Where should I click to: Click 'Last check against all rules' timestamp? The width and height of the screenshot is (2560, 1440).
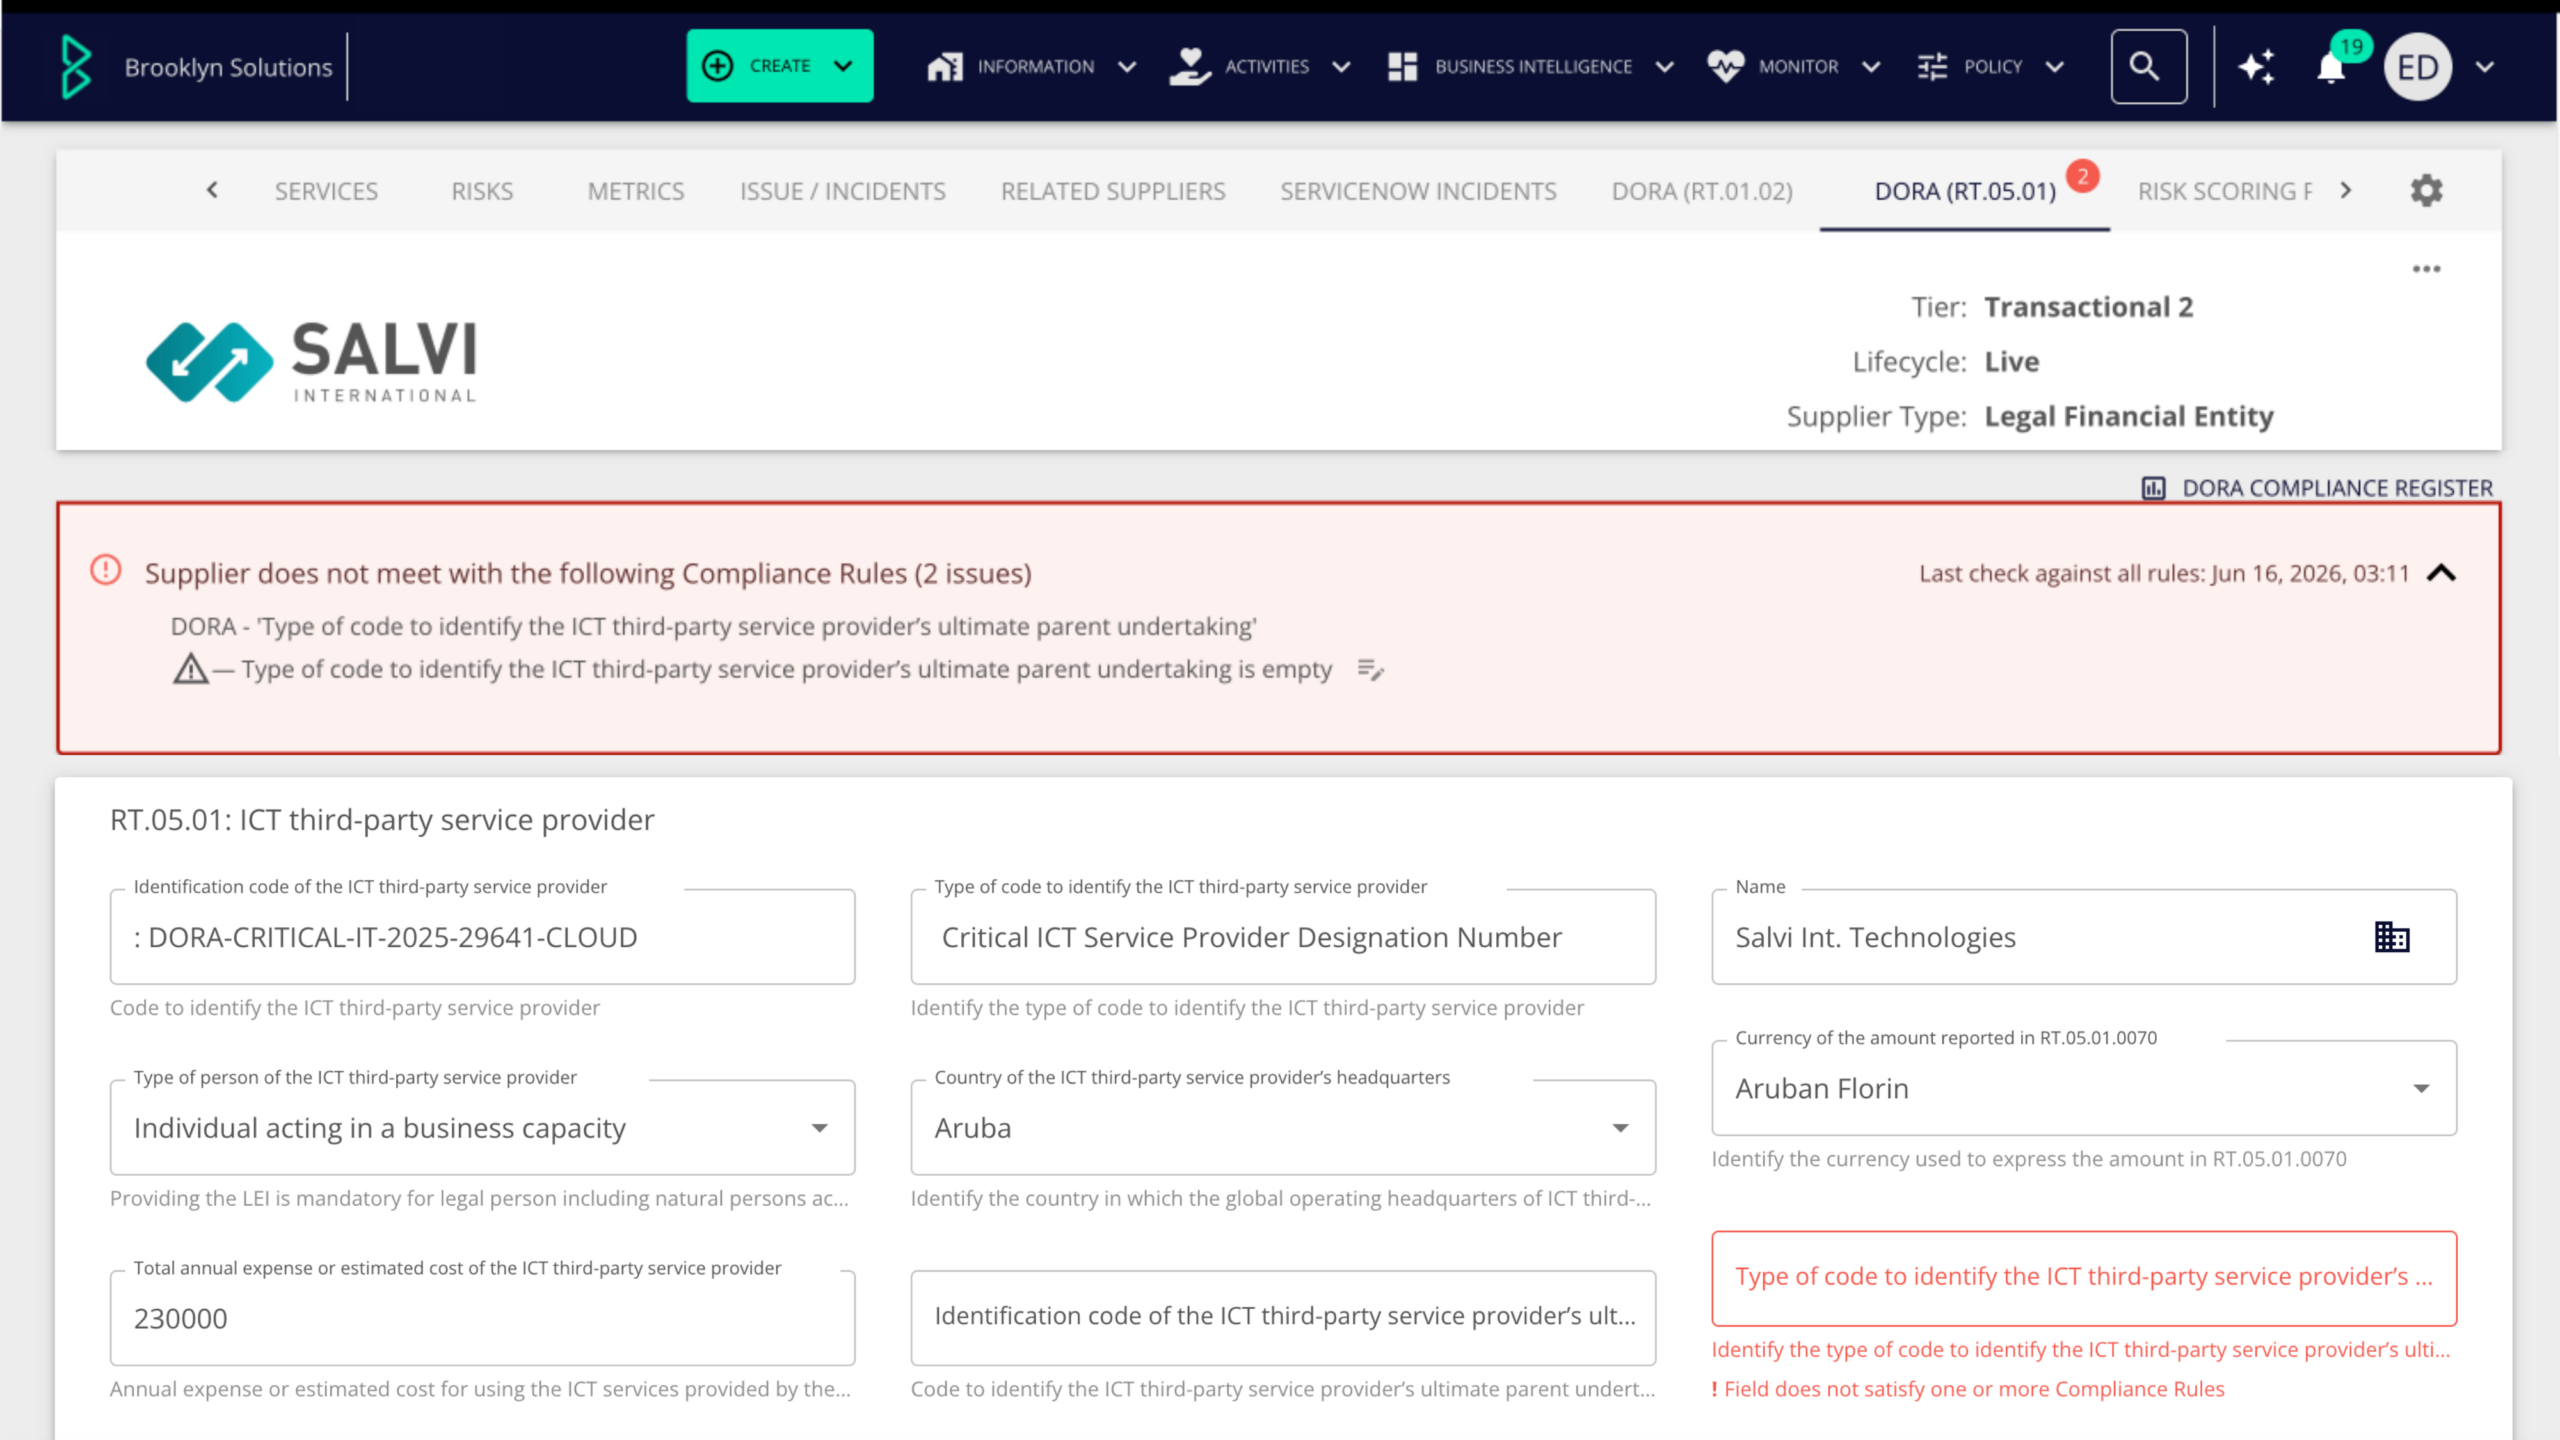tap(2164, 573)
